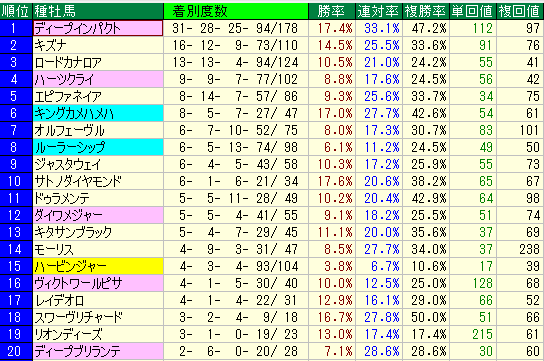Select the モーリス 複回値 238 cell
Viewport: 544px width, 361px height.
pyautogui.click(x=520, y=249)
